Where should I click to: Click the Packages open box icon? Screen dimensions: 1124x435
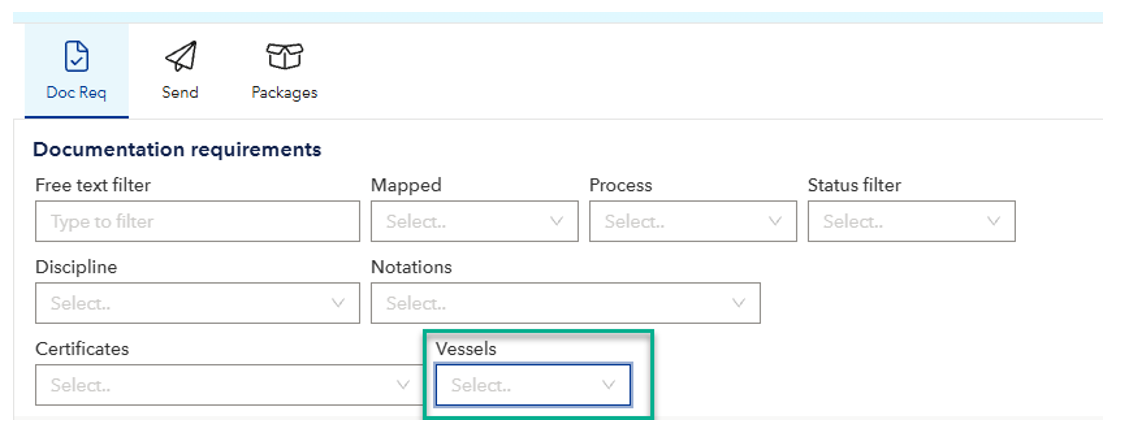click(x=284, y=56)
